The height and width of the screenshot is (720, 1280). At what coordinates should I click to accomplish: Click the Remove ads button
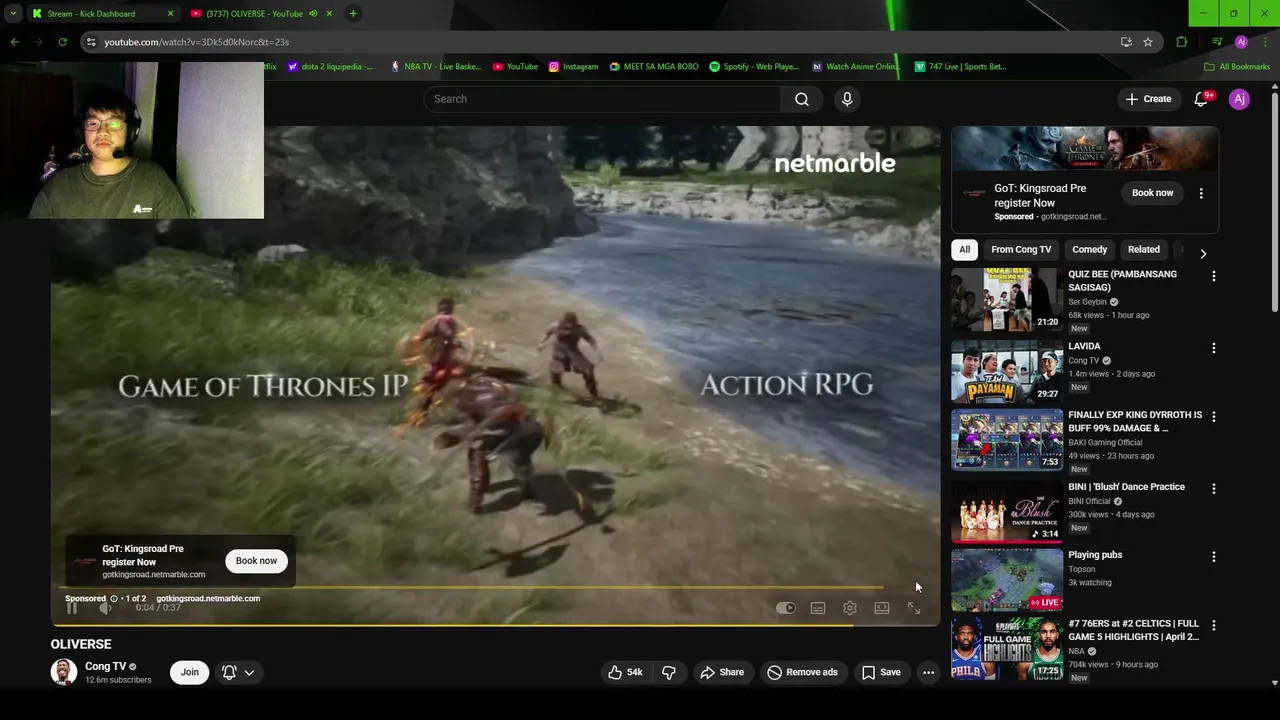click(802, 672)
